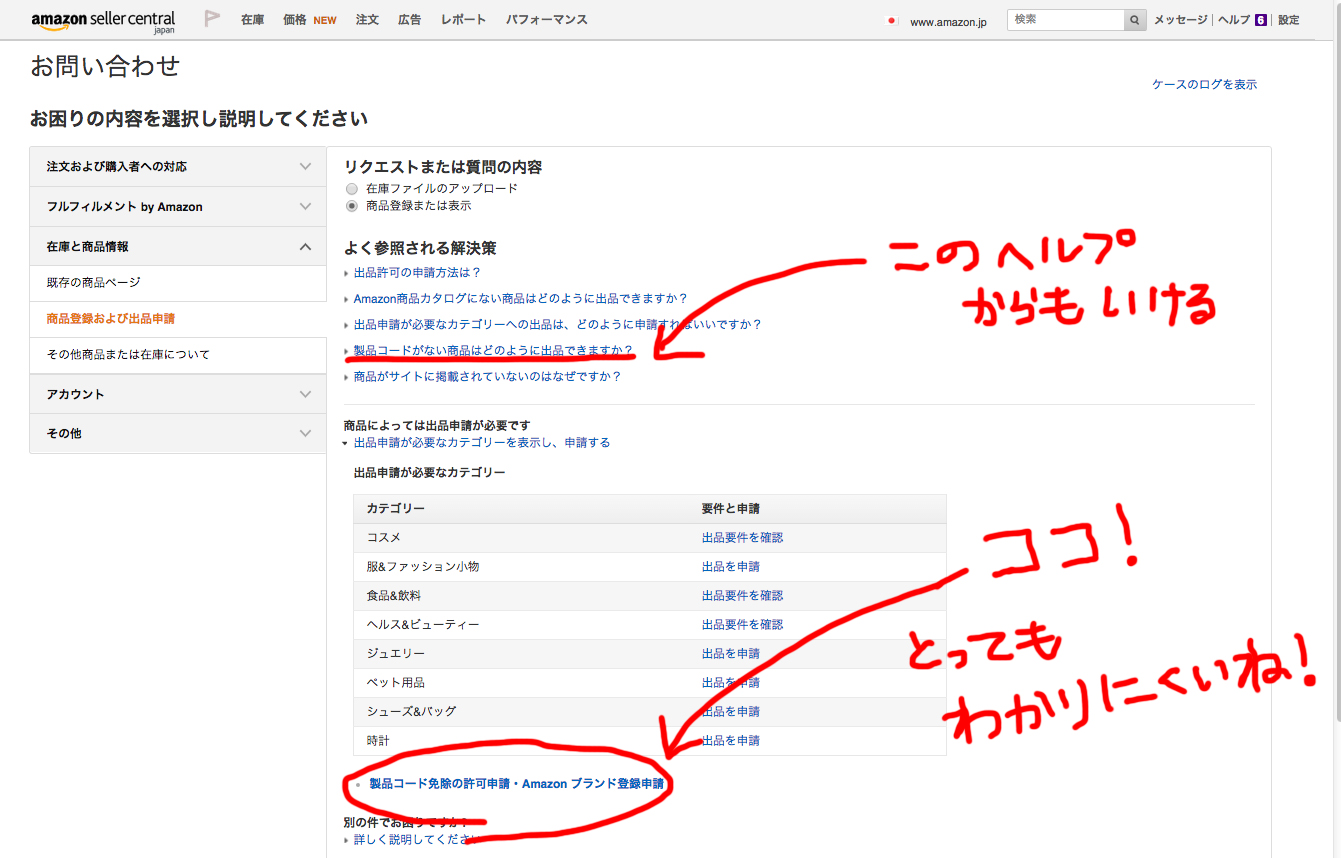Viewport: 1341px width, 858px height.
Task: Open ヘルプ in the top bar
Action: (x=1234, y=20)
